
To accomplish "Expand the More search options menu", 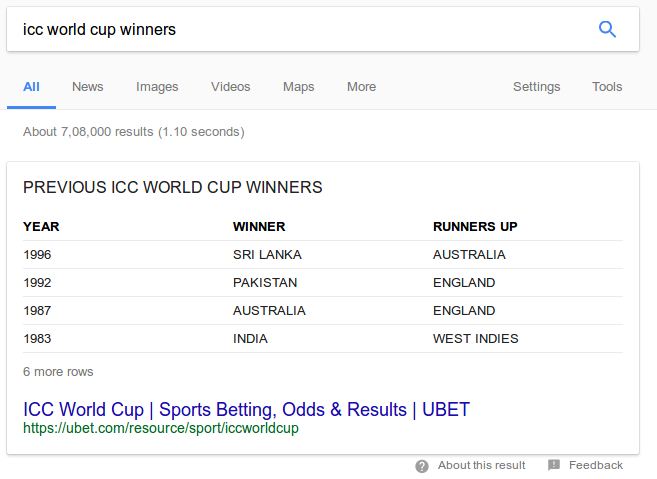I will [362, 87].
